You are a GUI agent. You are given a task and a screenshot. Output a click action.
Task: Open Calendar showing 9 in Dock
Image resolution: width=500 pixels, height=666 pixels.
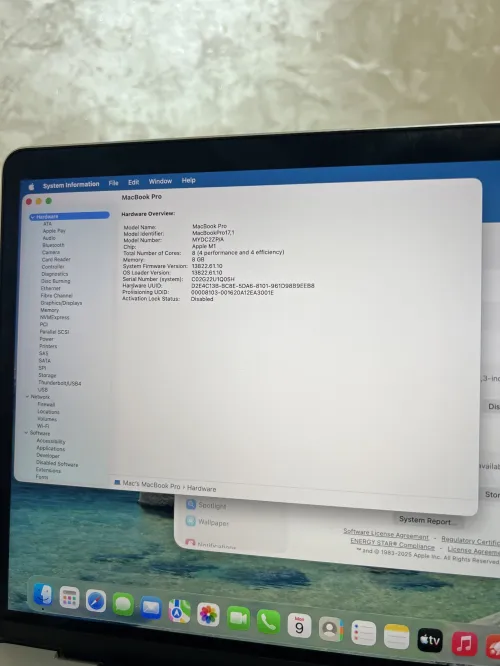pos(299,626)
